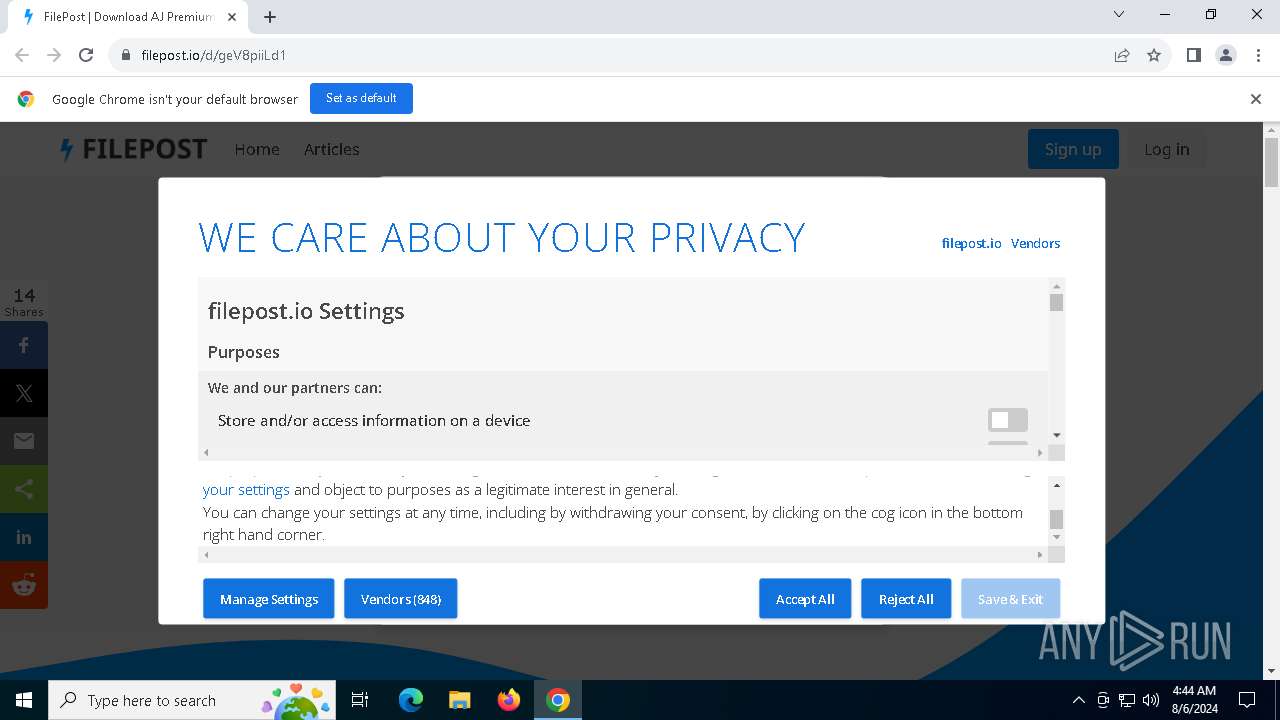Bookmark this page with star icon
1280x720 pixels.
1154,55
